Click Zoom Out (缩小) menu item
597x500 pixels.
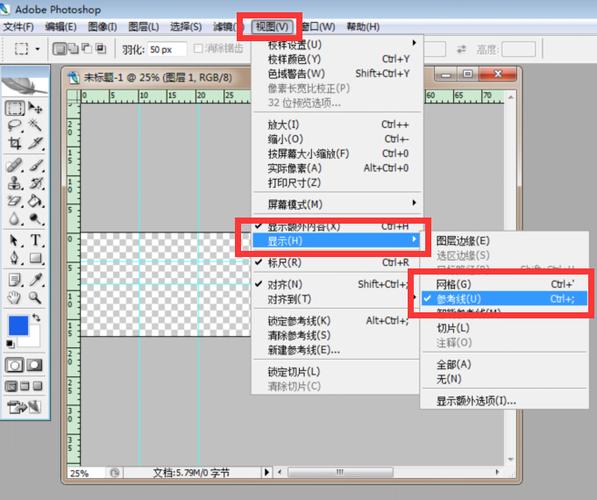click(336, 139)
